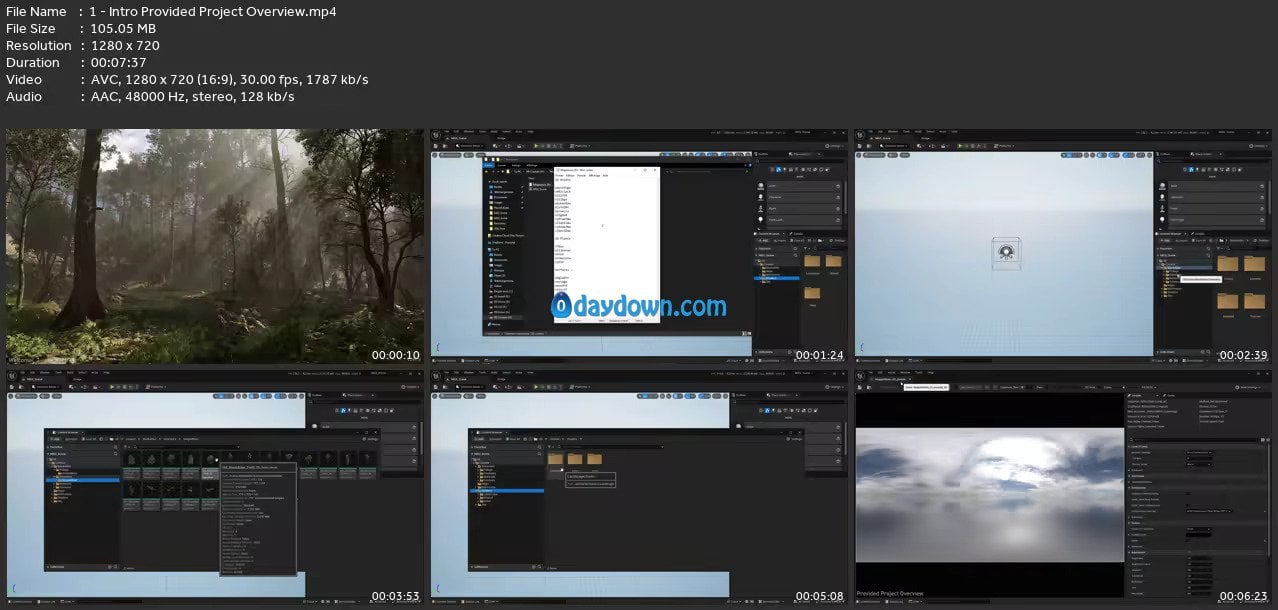
Task: Click the video info line starting with 'AVC'
Action: pos(229,80)
